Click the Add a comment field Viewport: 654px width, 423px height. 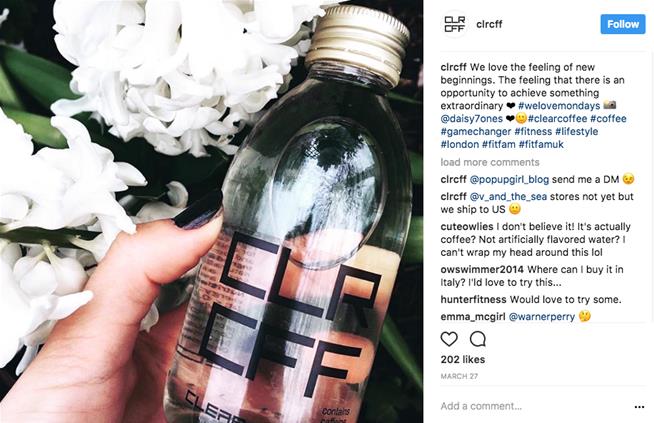pyautogui.click(x=534, y=406)
